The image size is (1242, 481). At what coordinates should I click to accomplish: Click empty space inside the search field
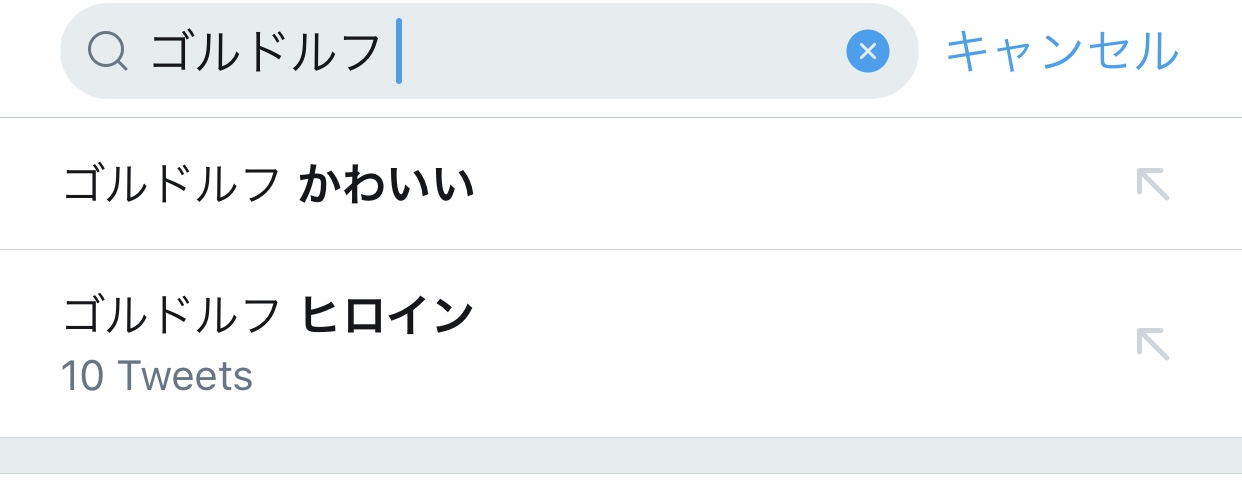point(620,51)
